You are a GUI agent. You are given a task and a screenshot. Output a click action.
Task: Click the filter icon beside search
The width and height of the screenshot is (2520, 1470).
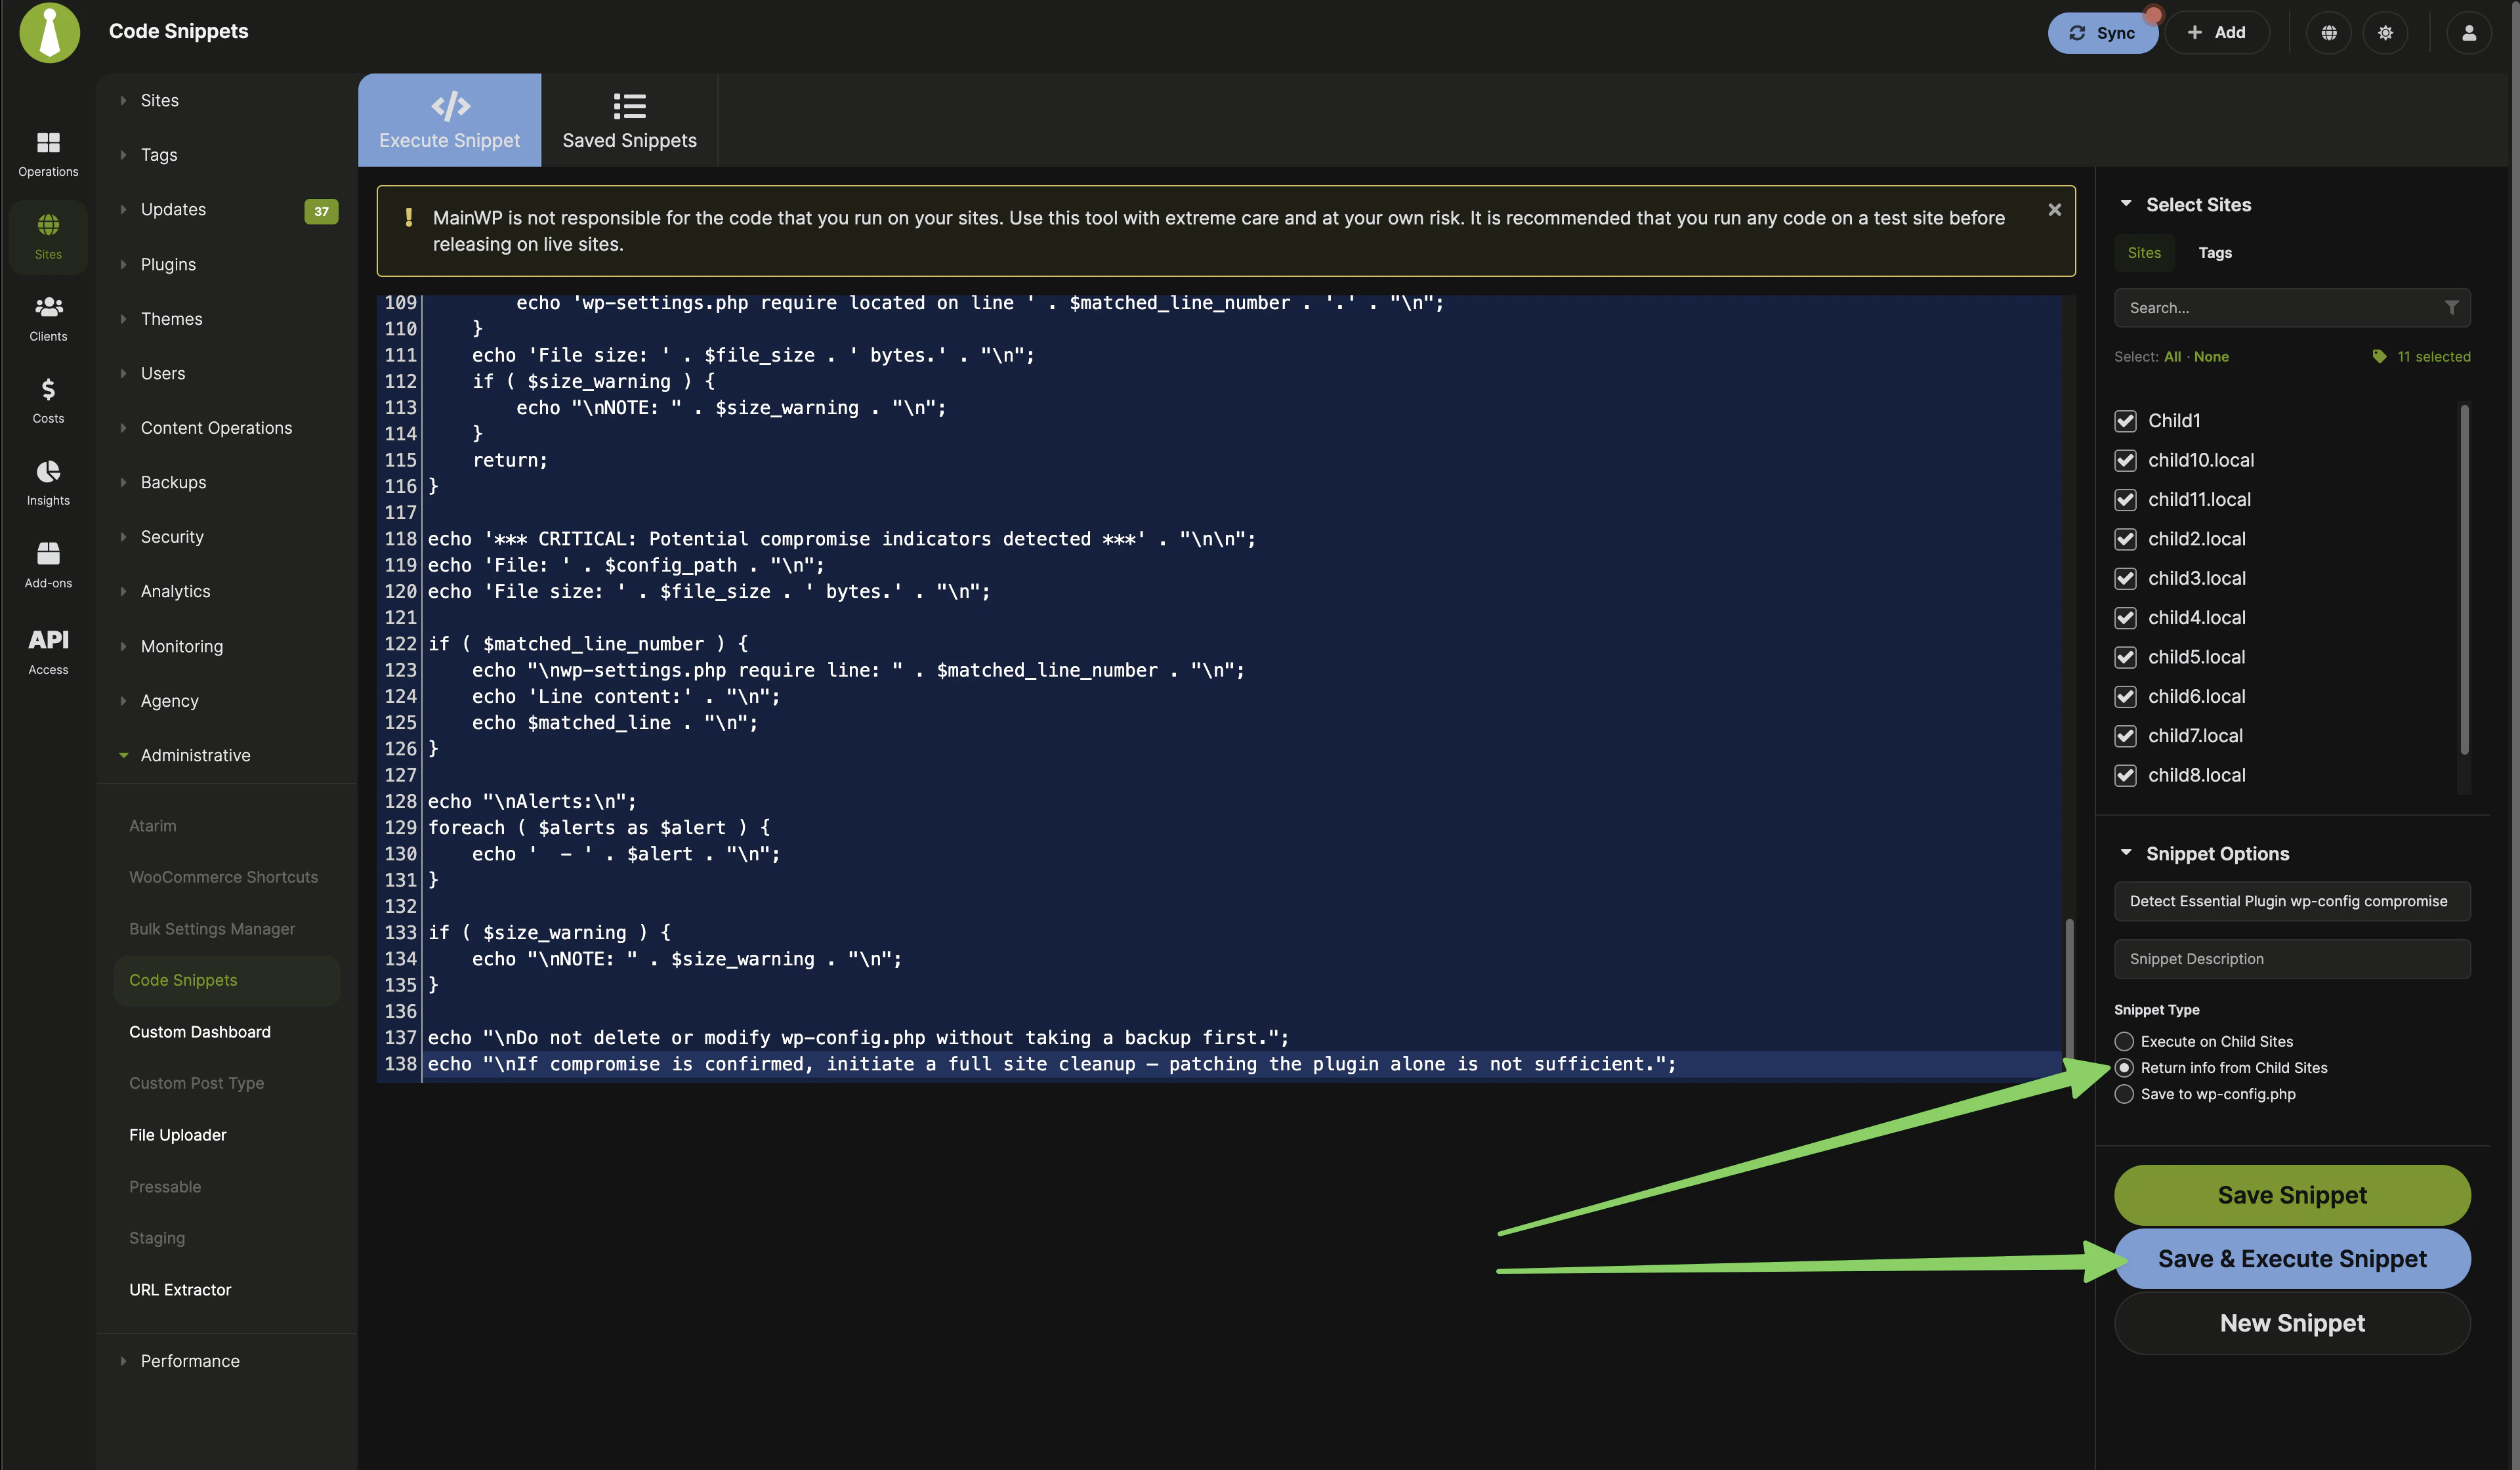2452,307
